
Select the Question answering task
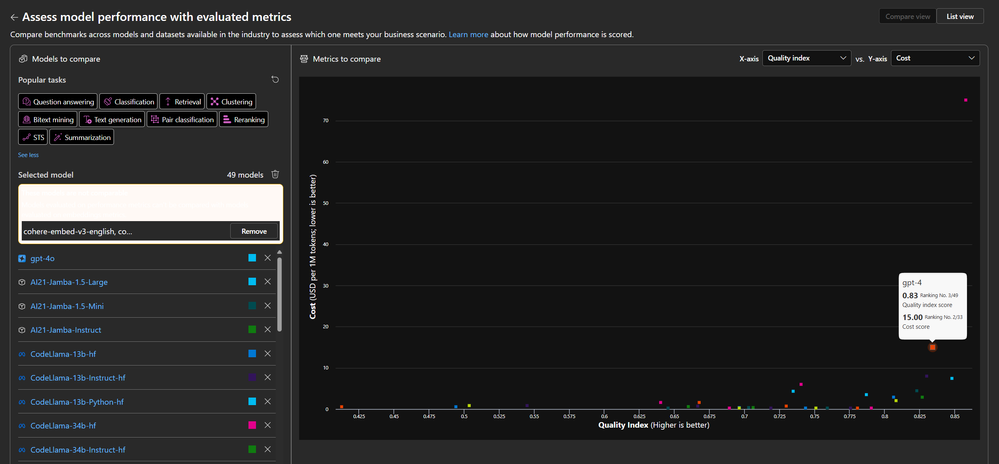[x=57, y=101]
